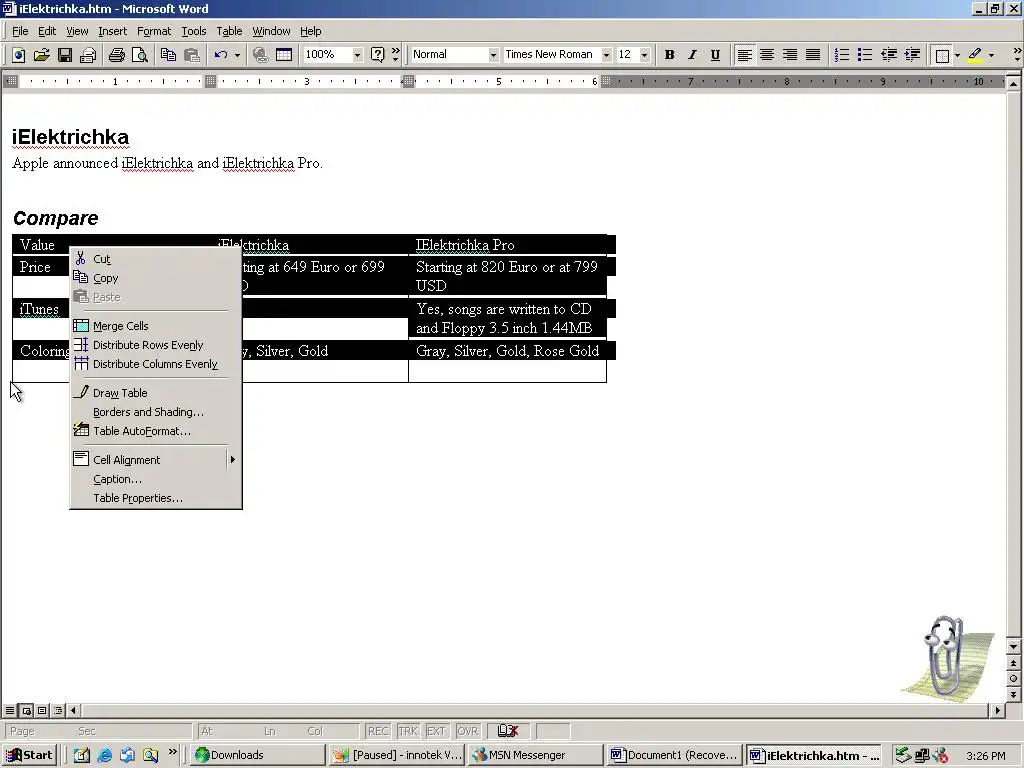
Task: Choose Cut from the context menu
Action: [155, 259]
